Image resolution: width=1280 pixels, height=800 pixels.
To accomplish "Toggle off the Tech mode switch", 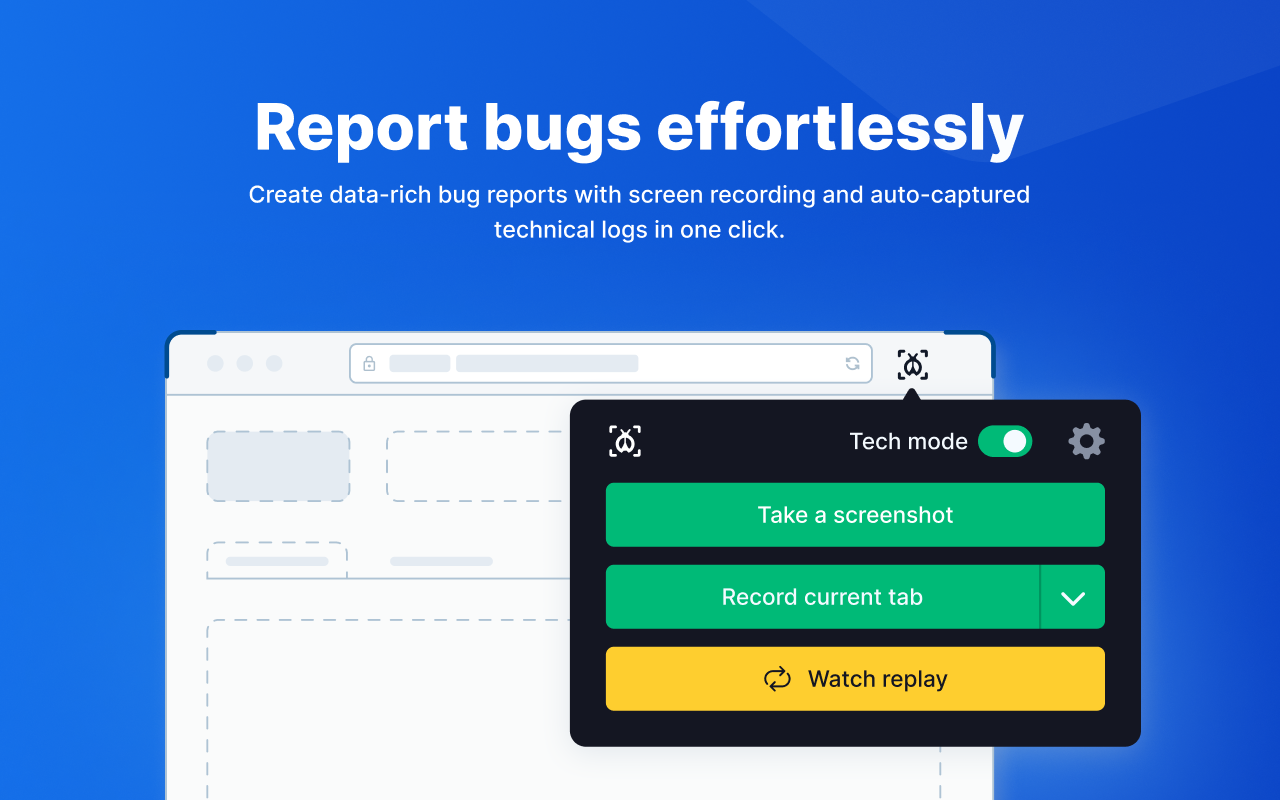I will (x=1005, y=441).
